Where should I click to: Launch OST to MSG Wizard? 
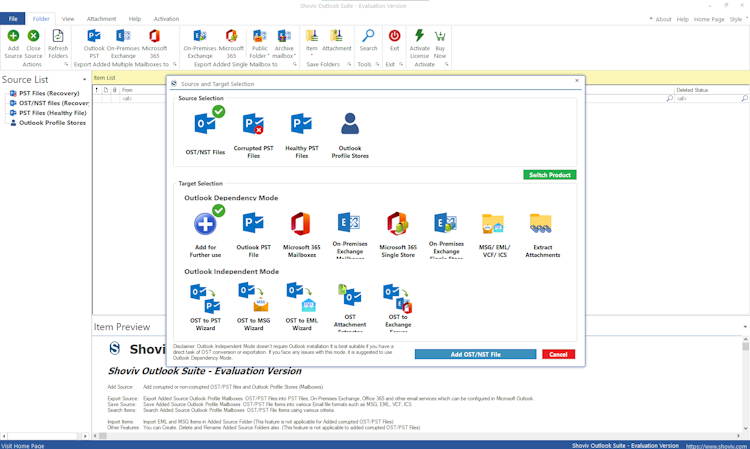[254, 307]
